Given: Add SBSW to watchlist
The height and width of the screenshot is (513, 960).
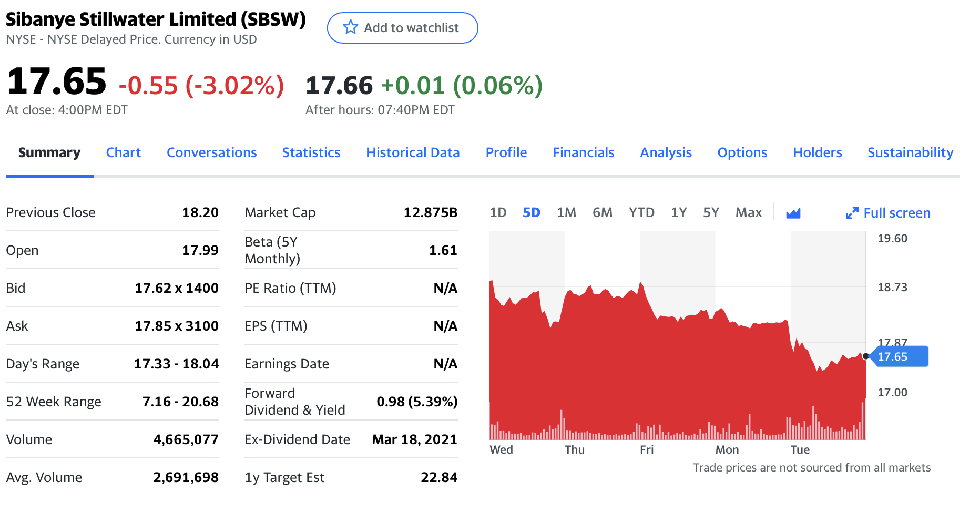Looking at the screenshot, I should pos(402,28).
